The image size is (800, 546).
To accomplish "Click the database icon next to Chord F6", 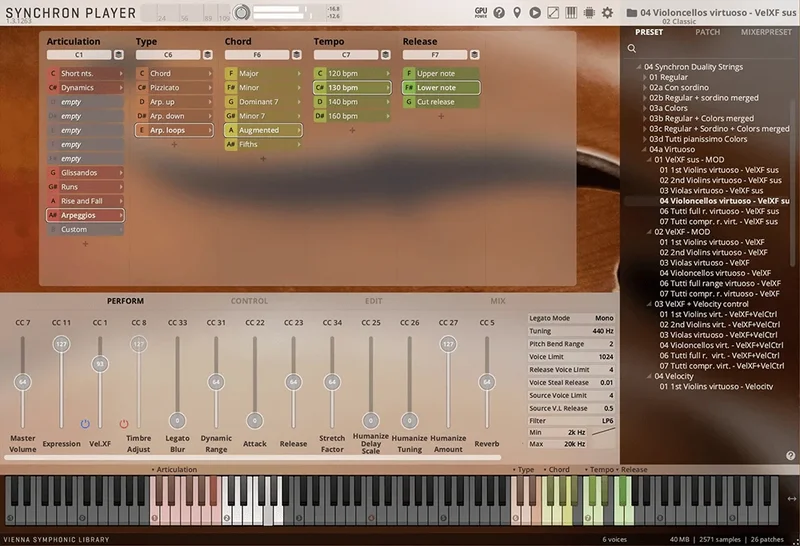I will 296,55.
